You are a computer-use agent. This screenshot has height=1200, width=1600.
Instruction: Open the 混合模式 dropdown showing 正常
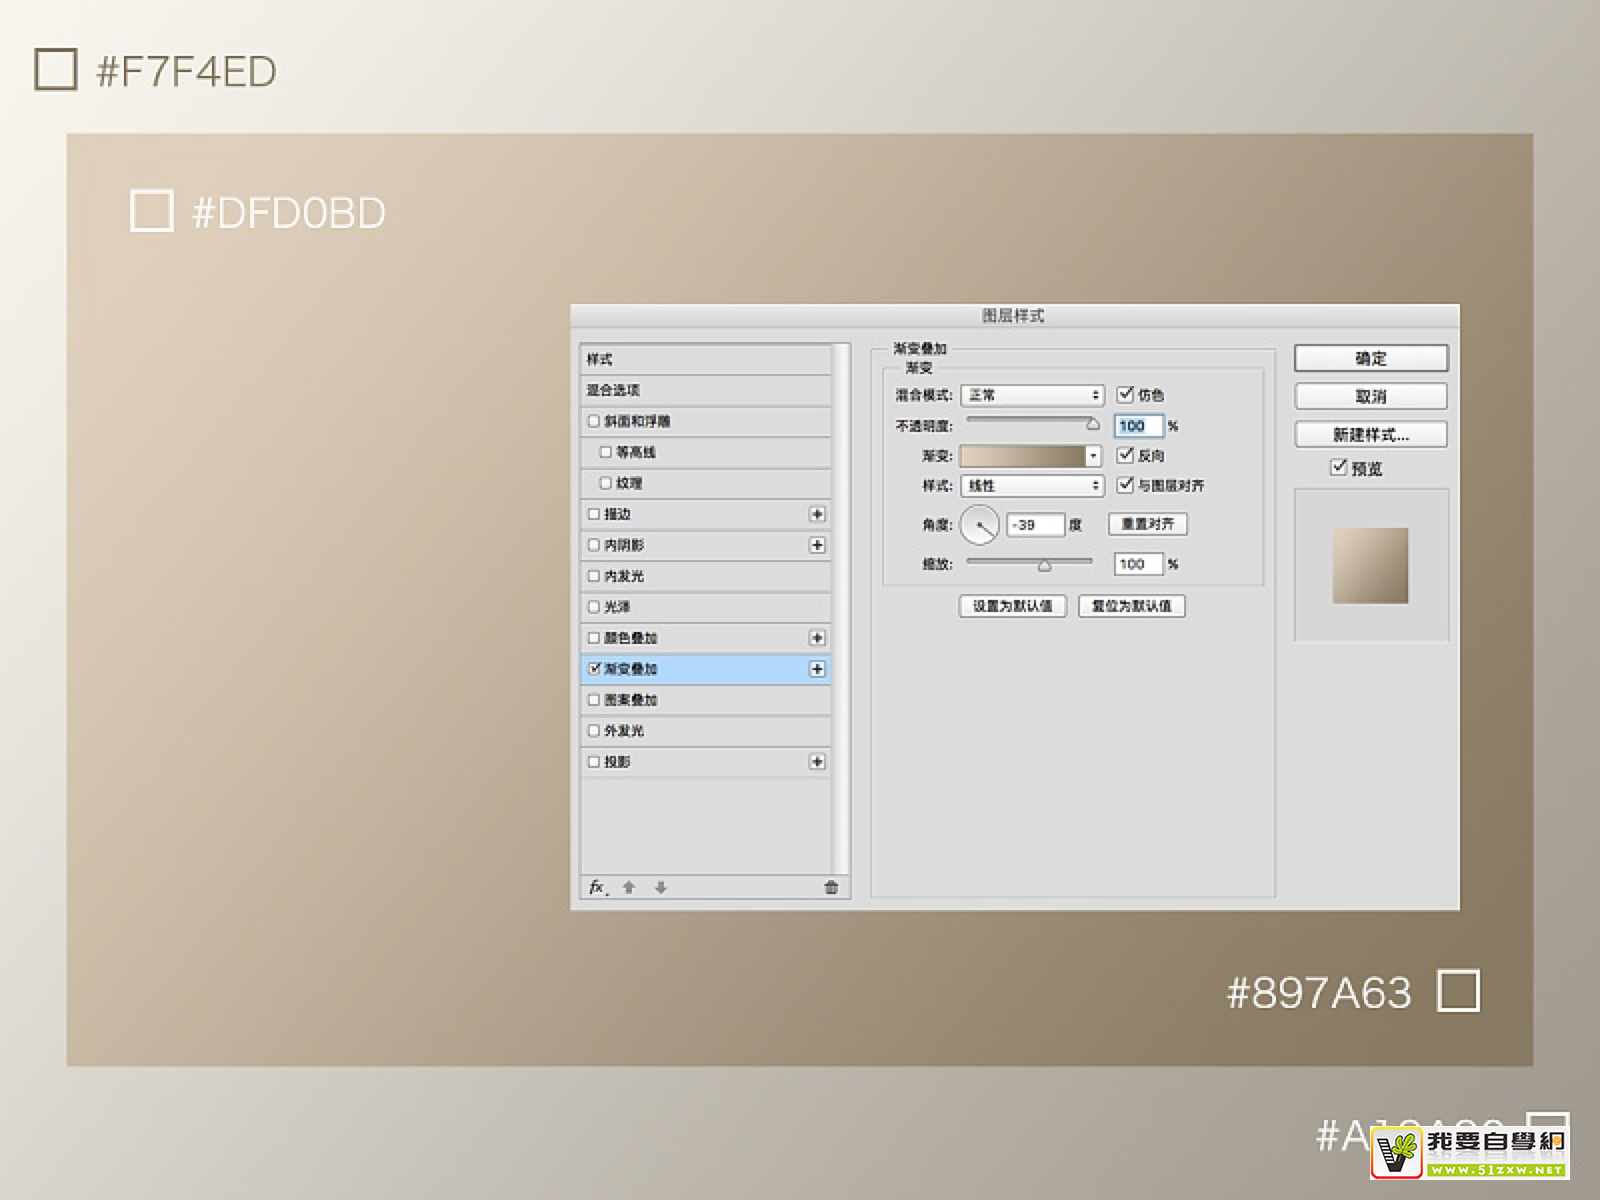1032,395
